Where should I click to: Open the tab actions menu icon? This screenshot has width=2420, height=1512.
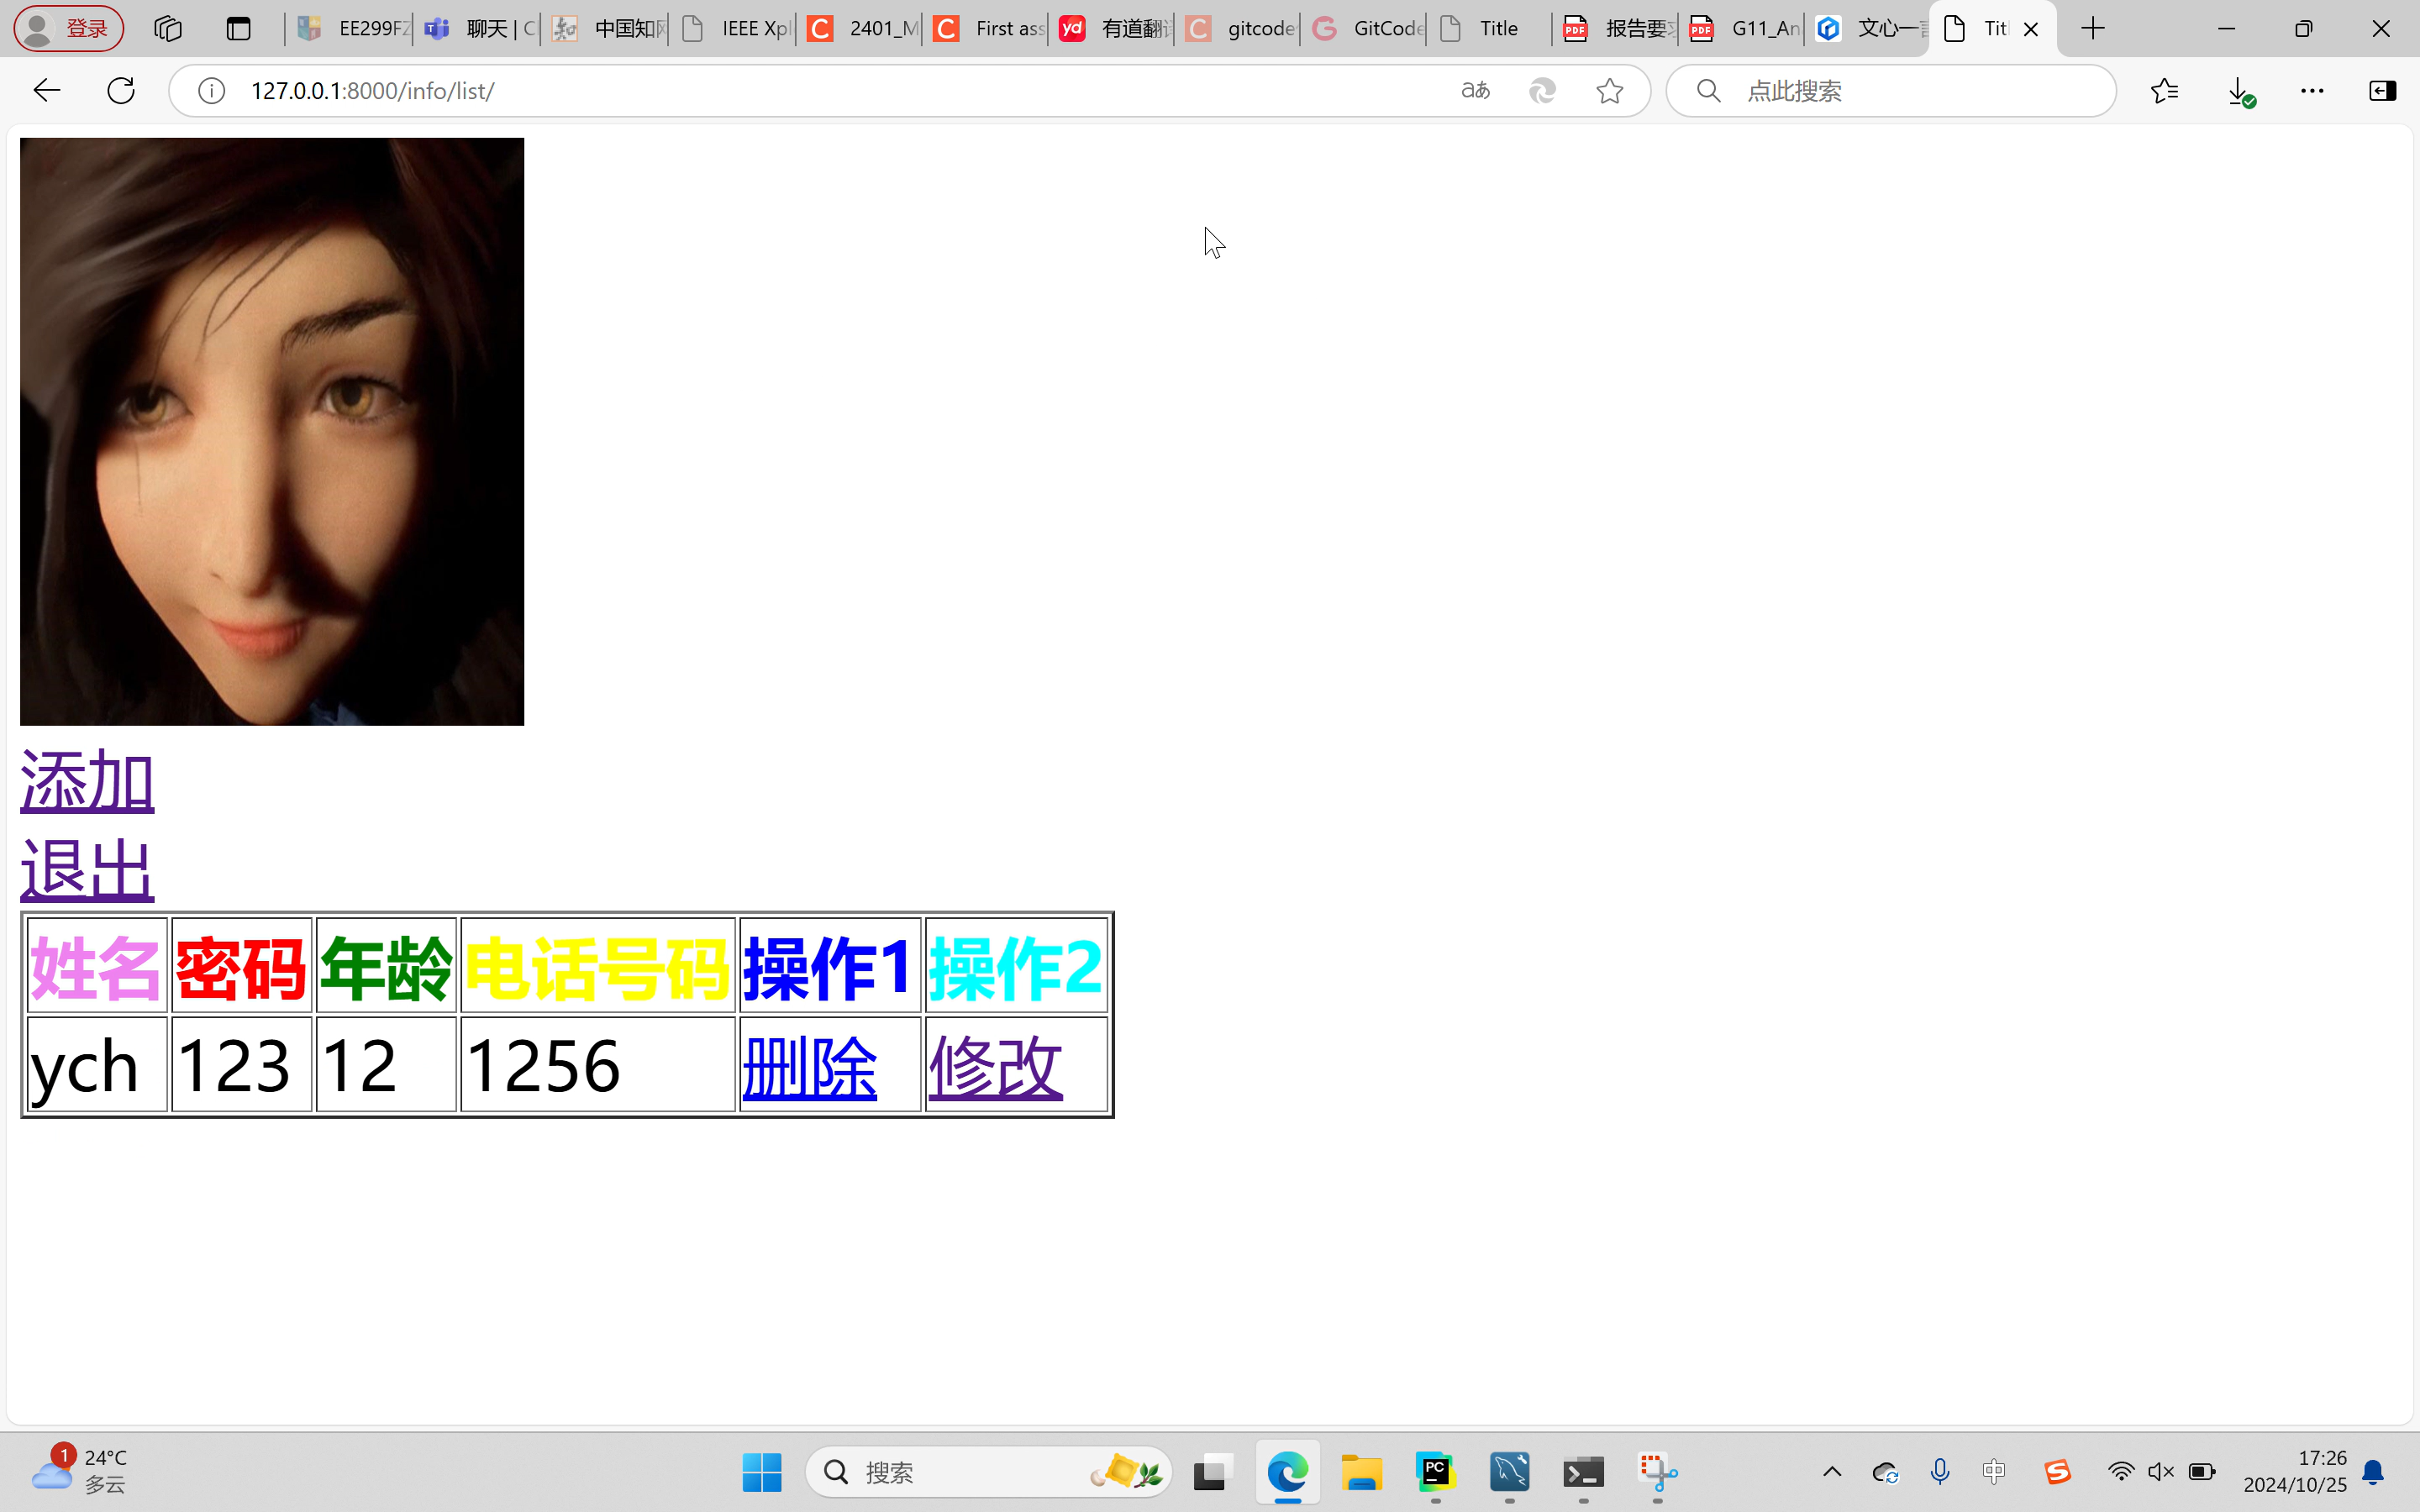coord(238,29)
